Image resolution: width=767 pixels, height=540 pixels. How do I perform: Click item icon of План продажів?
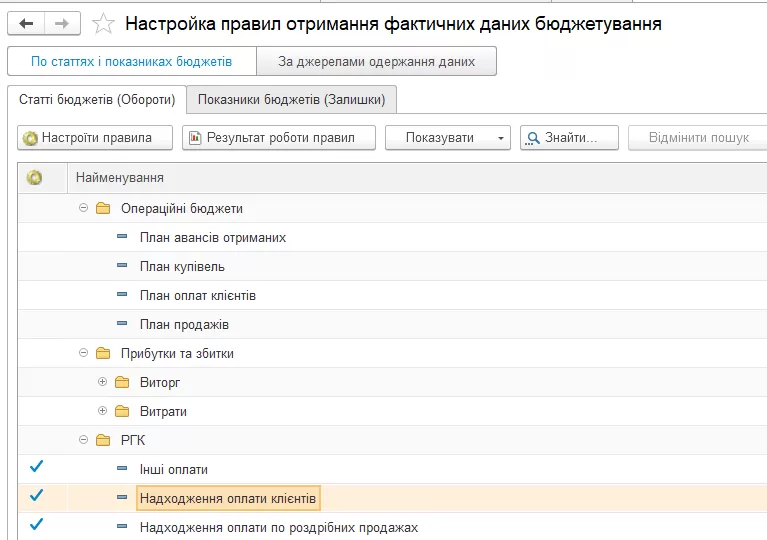point(122,323)
